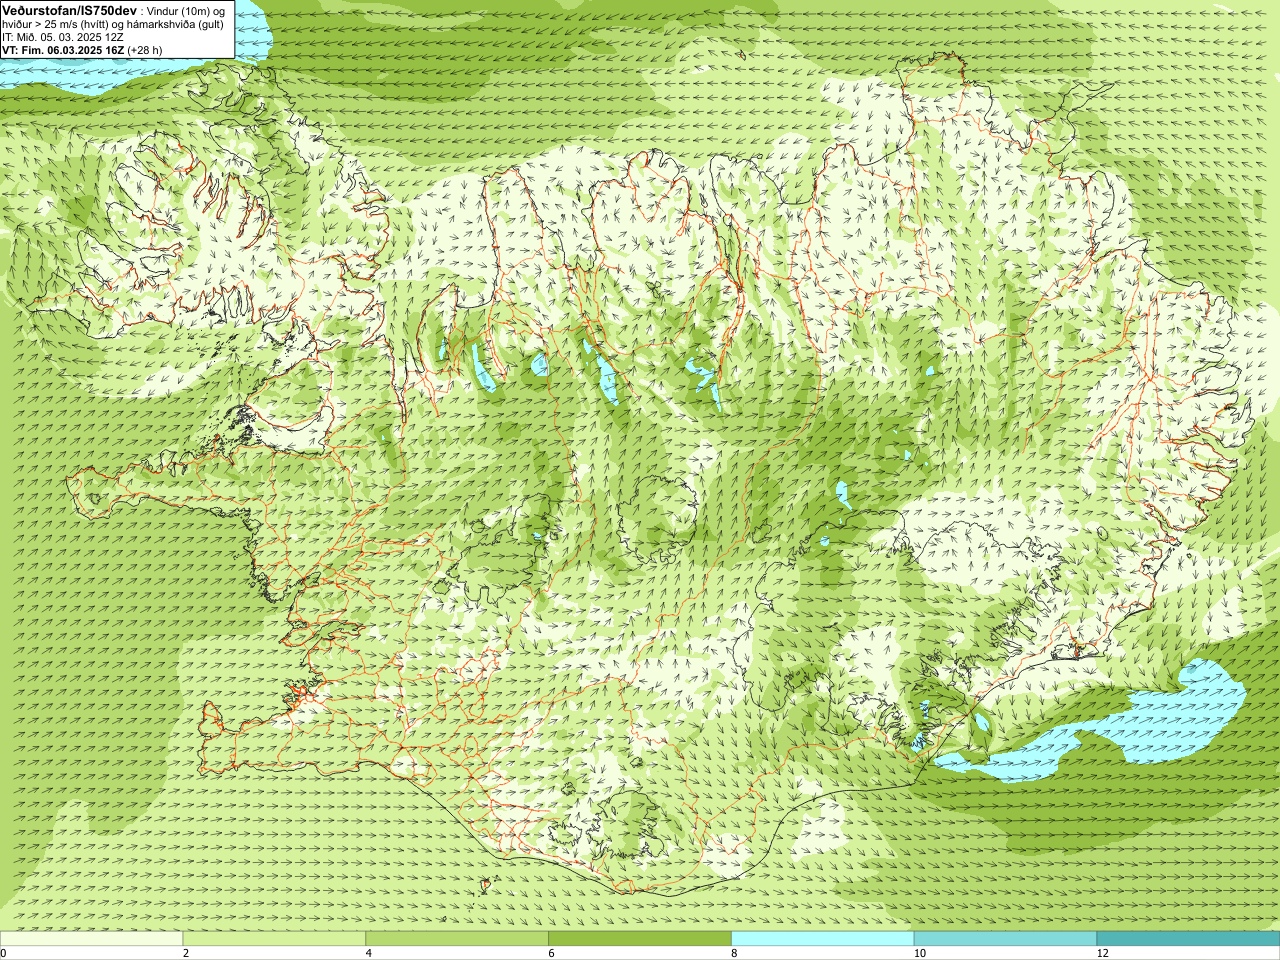Click the legend tick label '6'
The image size is (1280, 960).
pos(551,953)
